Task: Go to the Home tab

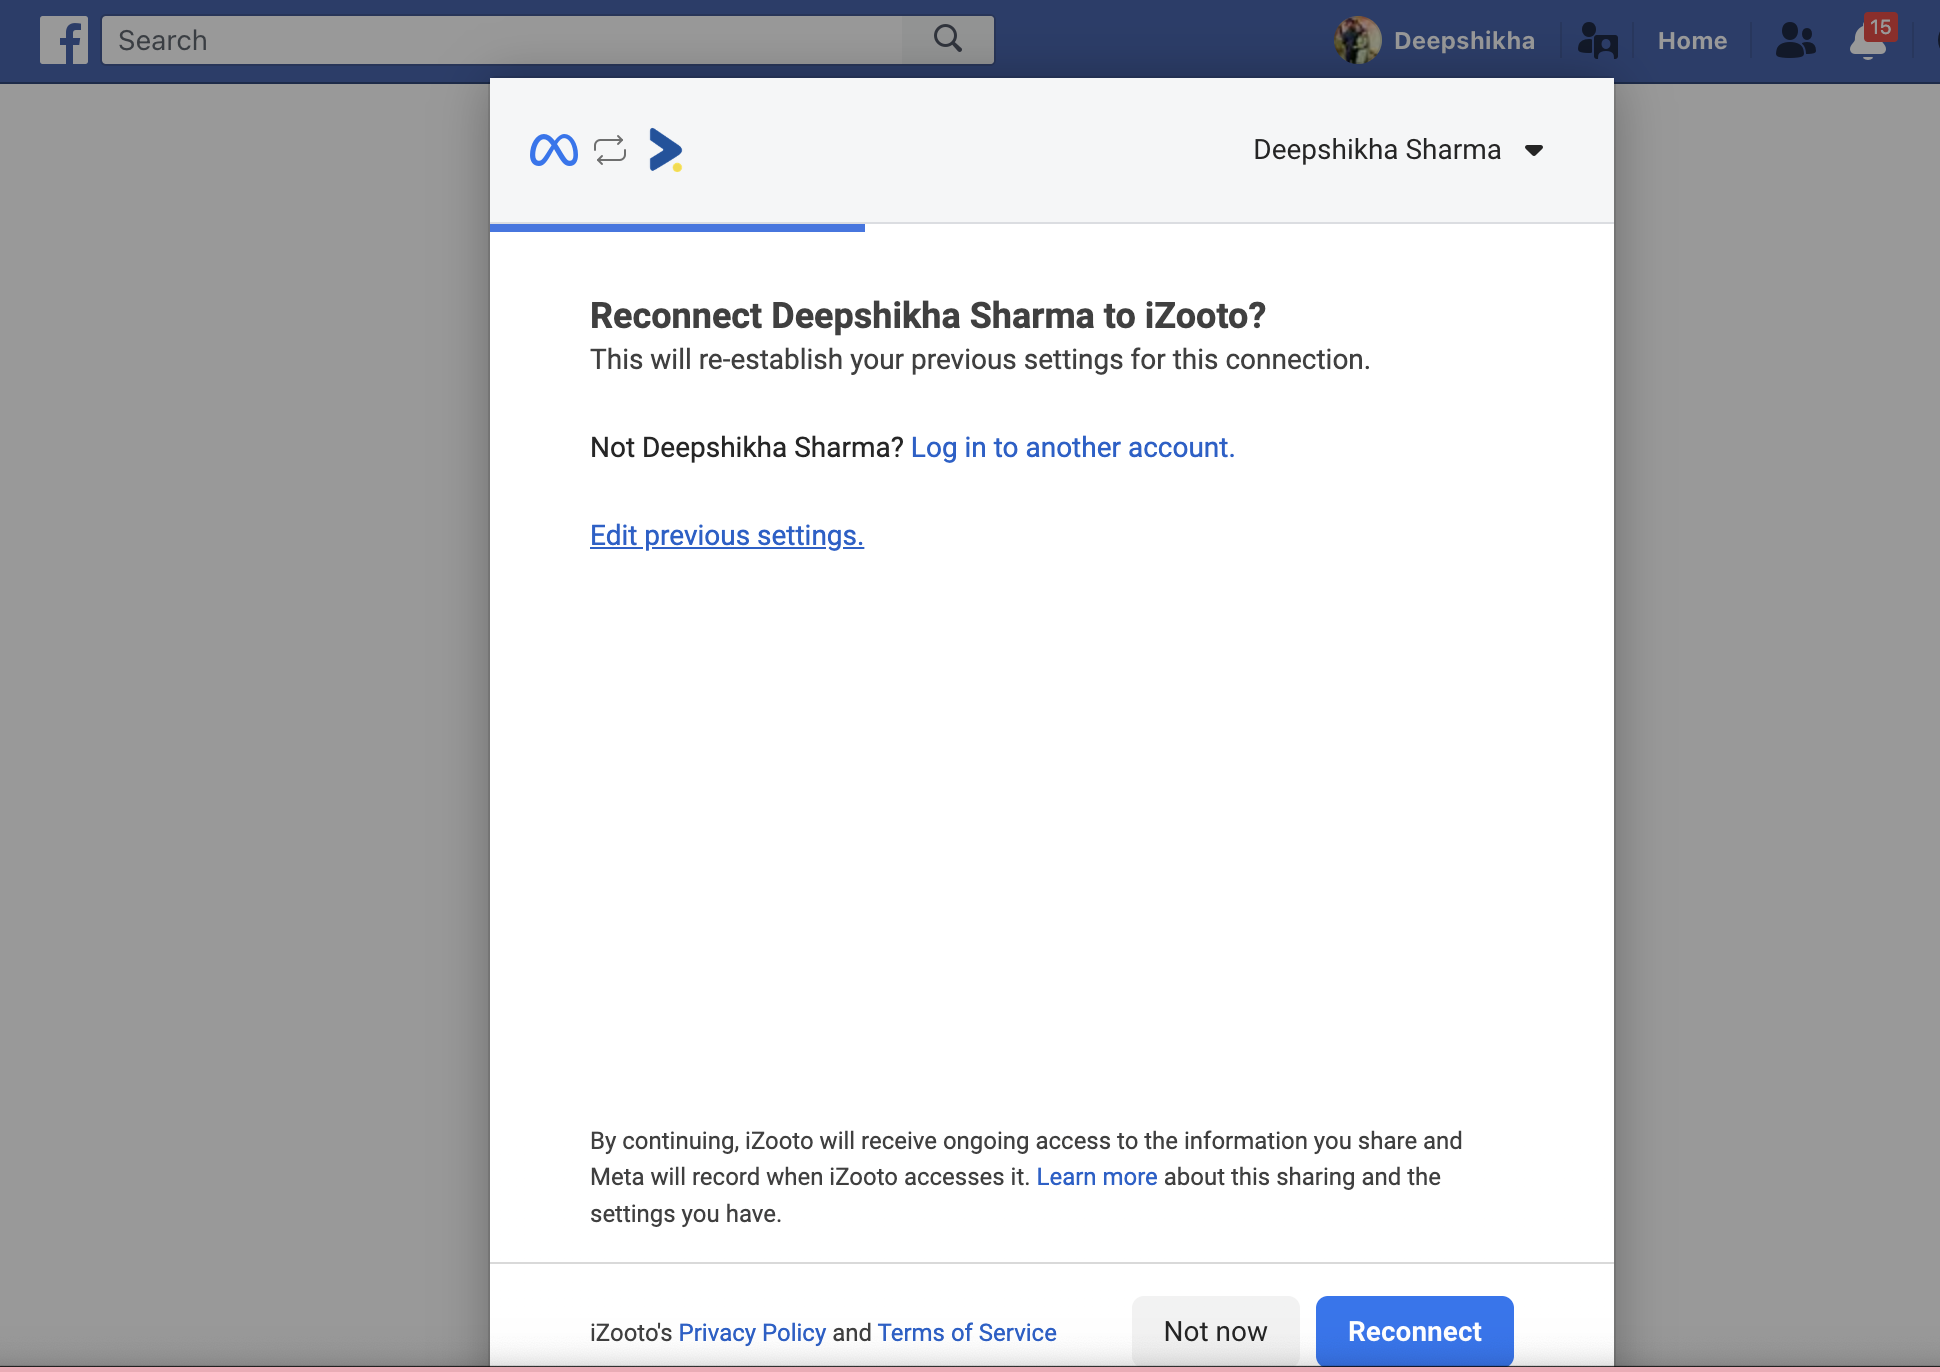Action: pos(1692,41)
